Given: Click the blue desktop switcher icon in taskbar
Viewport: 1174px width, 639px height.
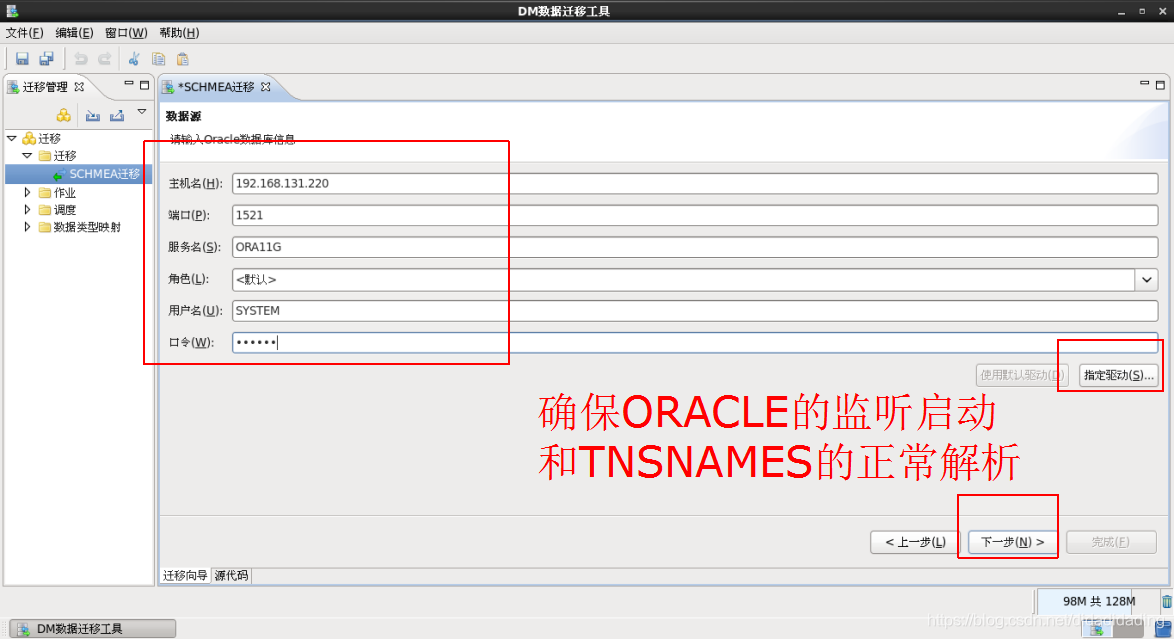Looking at the screenshot, I should pos(1163,629).
